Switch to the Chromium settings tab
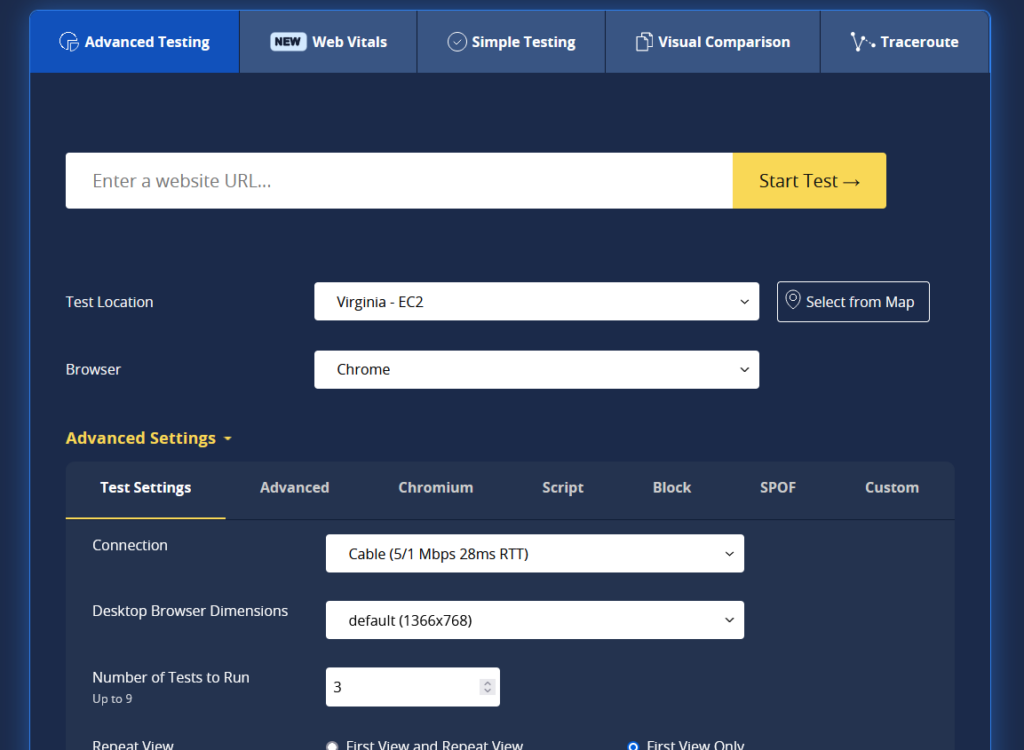The image size is (1024, 750). (435, 488)
